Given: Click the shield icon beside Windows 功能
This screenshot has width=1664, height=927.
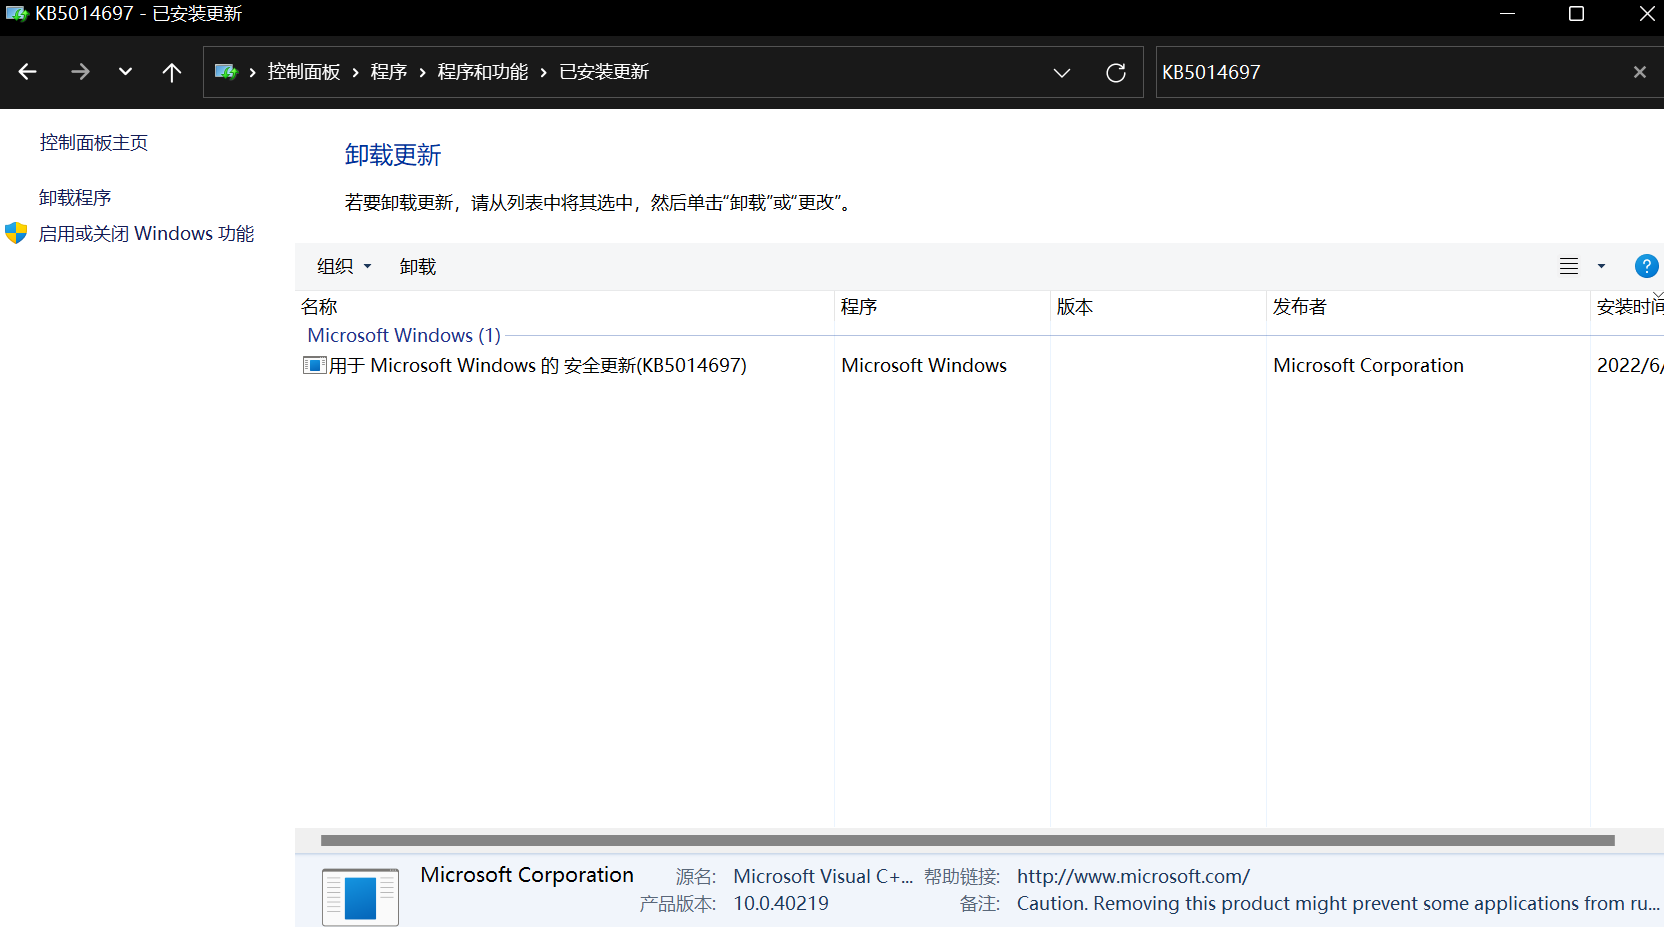Looking at the screenshot, I should point(16,233).
